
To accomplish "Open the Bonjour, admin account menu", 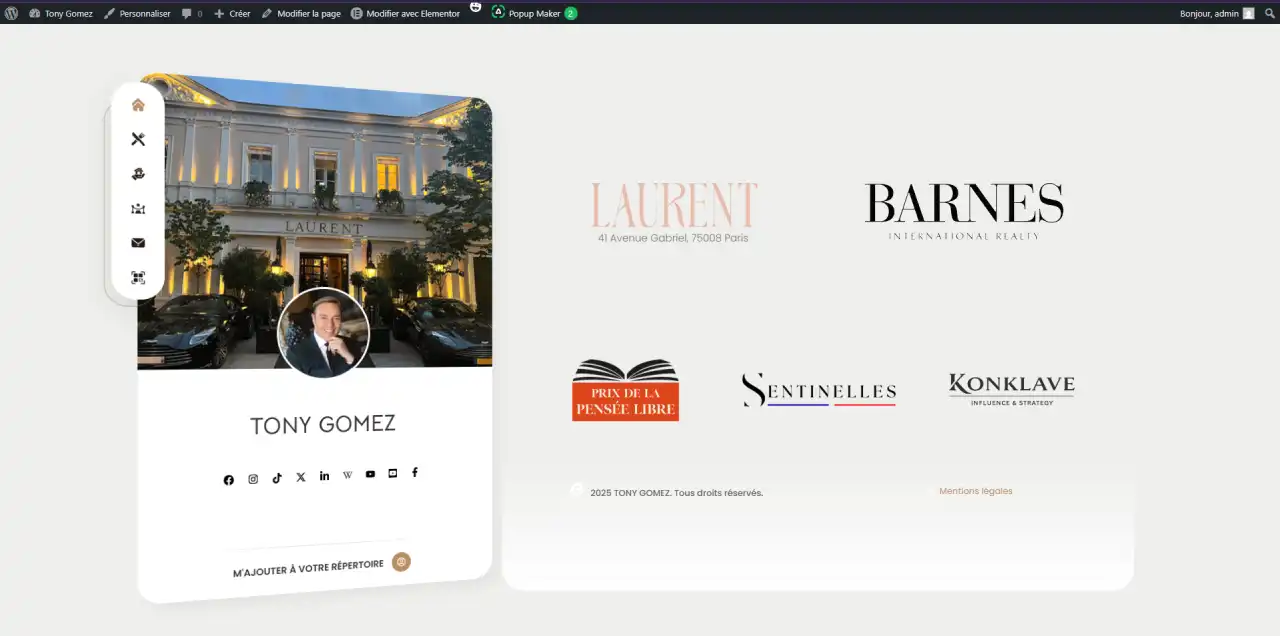I will pyautogui.click(x=1217, y=13).
